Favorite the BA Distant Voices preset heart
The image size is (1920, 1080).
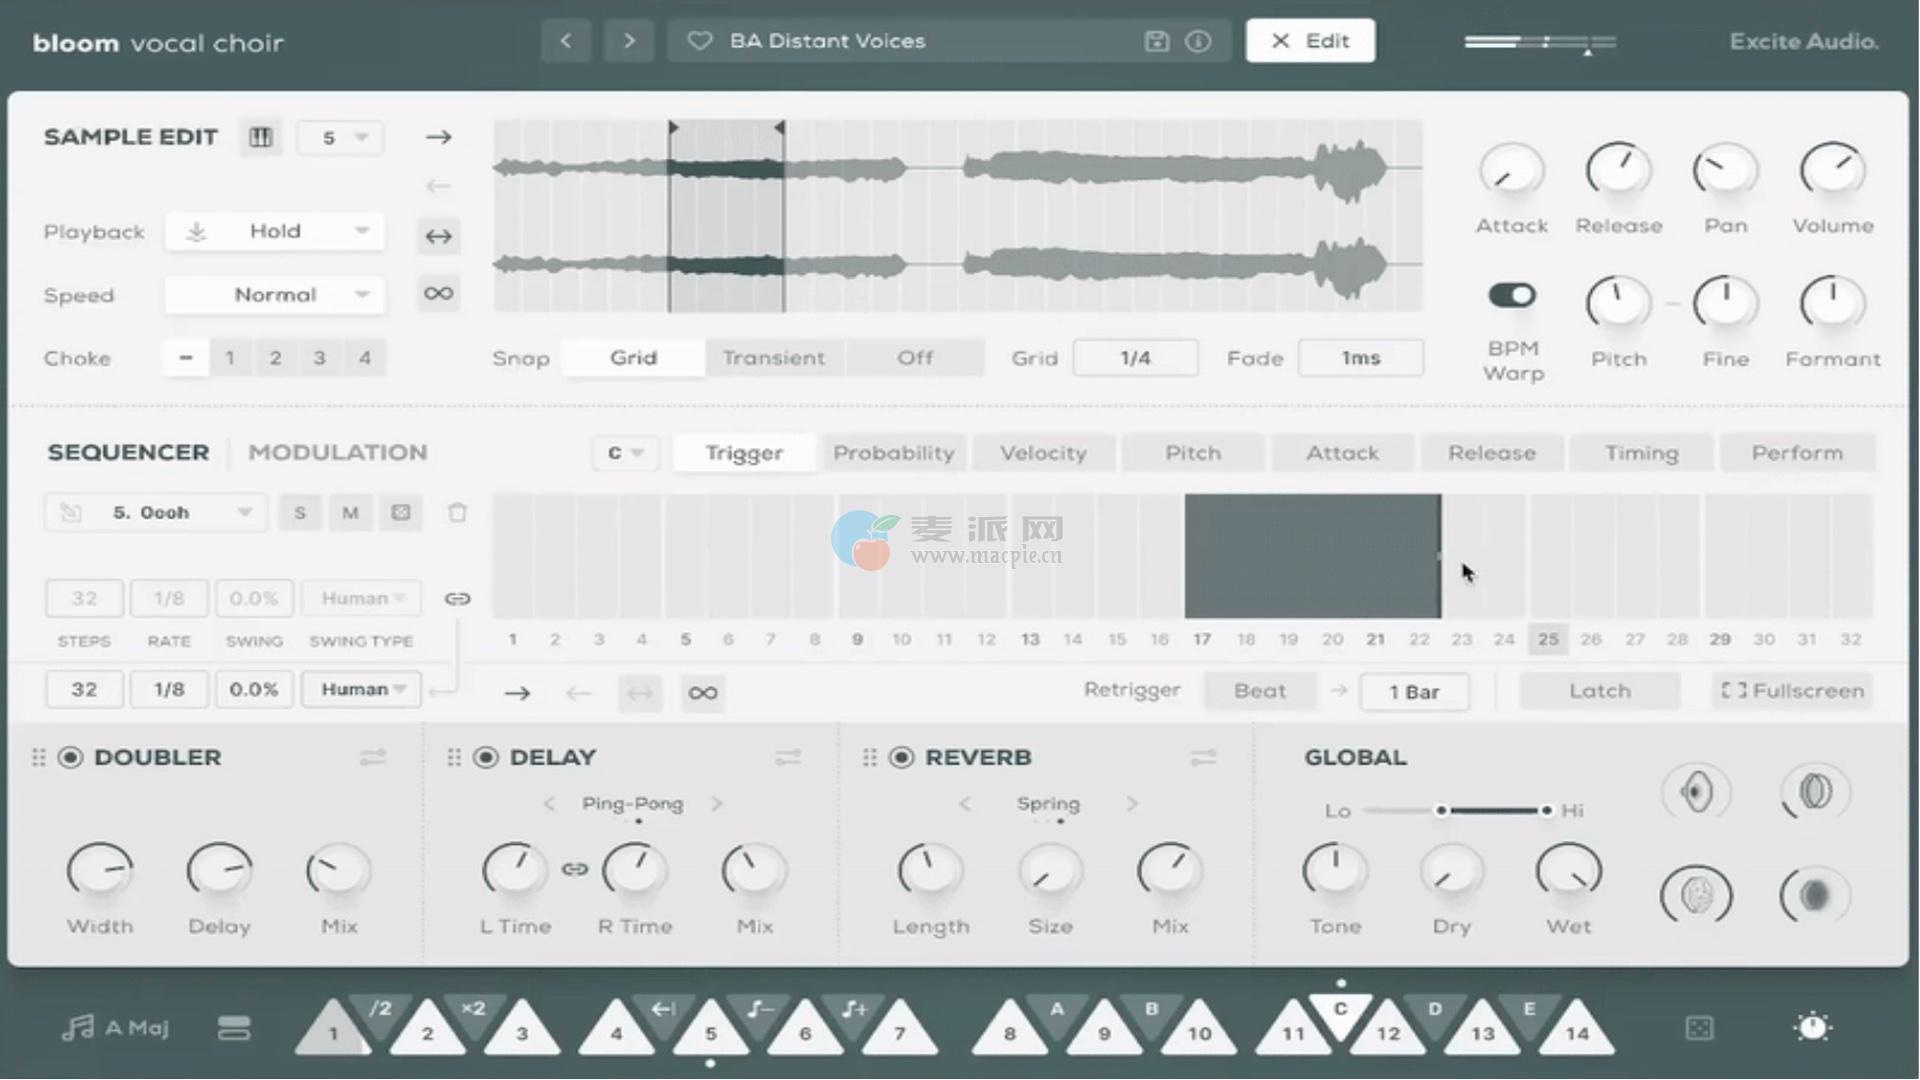[x=700, y=41]
